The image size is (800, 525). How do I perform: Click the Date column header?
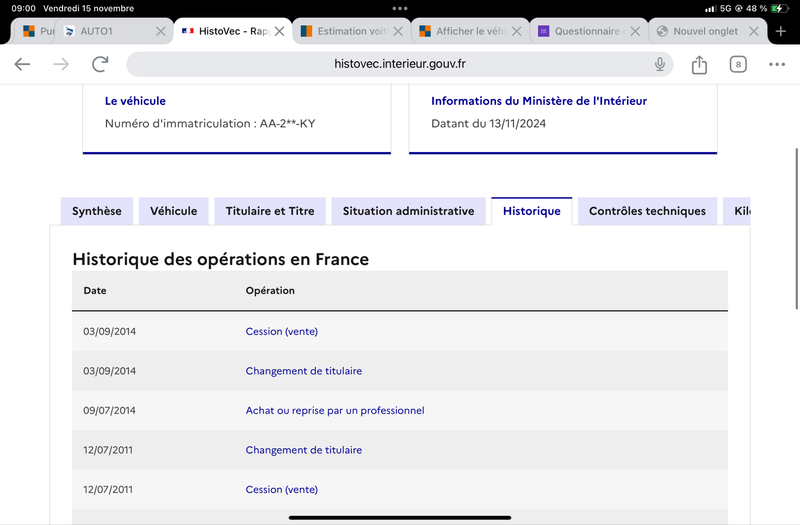click(95, 291)
